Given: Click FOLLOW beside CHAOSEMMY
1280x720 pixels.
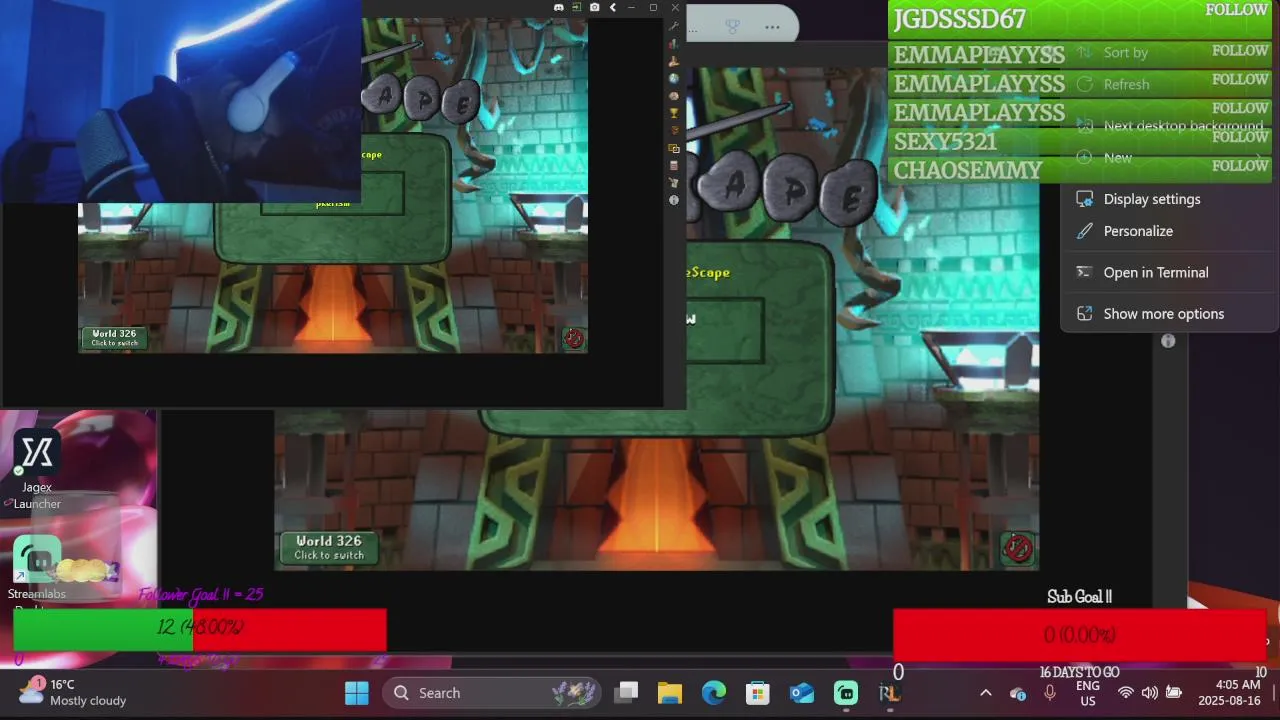Looking at the screenshot, I should click(1240, 166).
